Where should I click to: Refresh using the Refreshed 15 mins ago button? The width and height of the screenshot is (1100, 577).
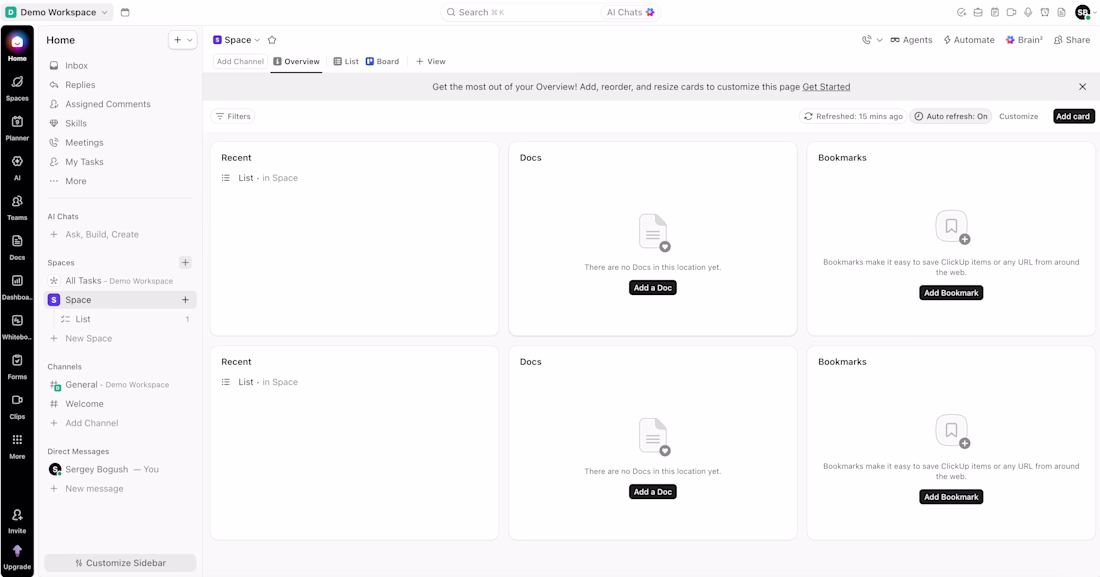coord(852,117)
